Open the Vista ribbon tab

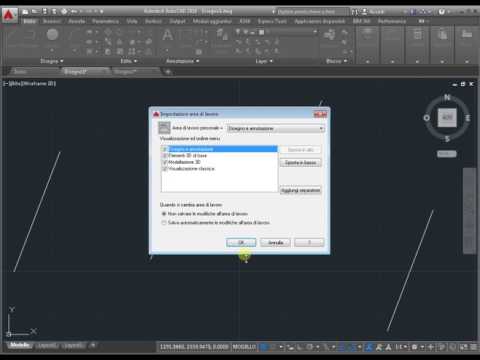click(x=132, y=21)
